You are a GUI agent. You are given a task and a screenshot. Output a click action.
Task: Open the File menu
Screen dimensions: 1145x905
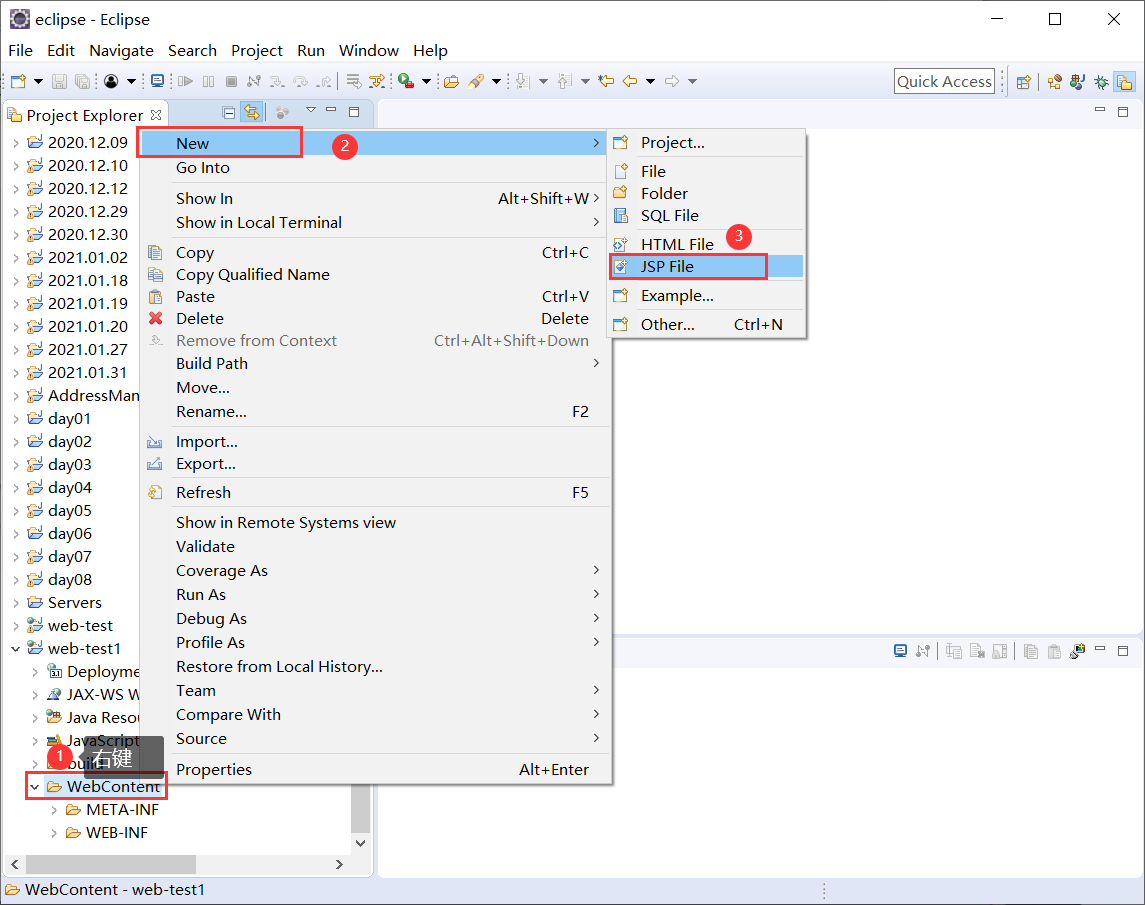point(20,50)
